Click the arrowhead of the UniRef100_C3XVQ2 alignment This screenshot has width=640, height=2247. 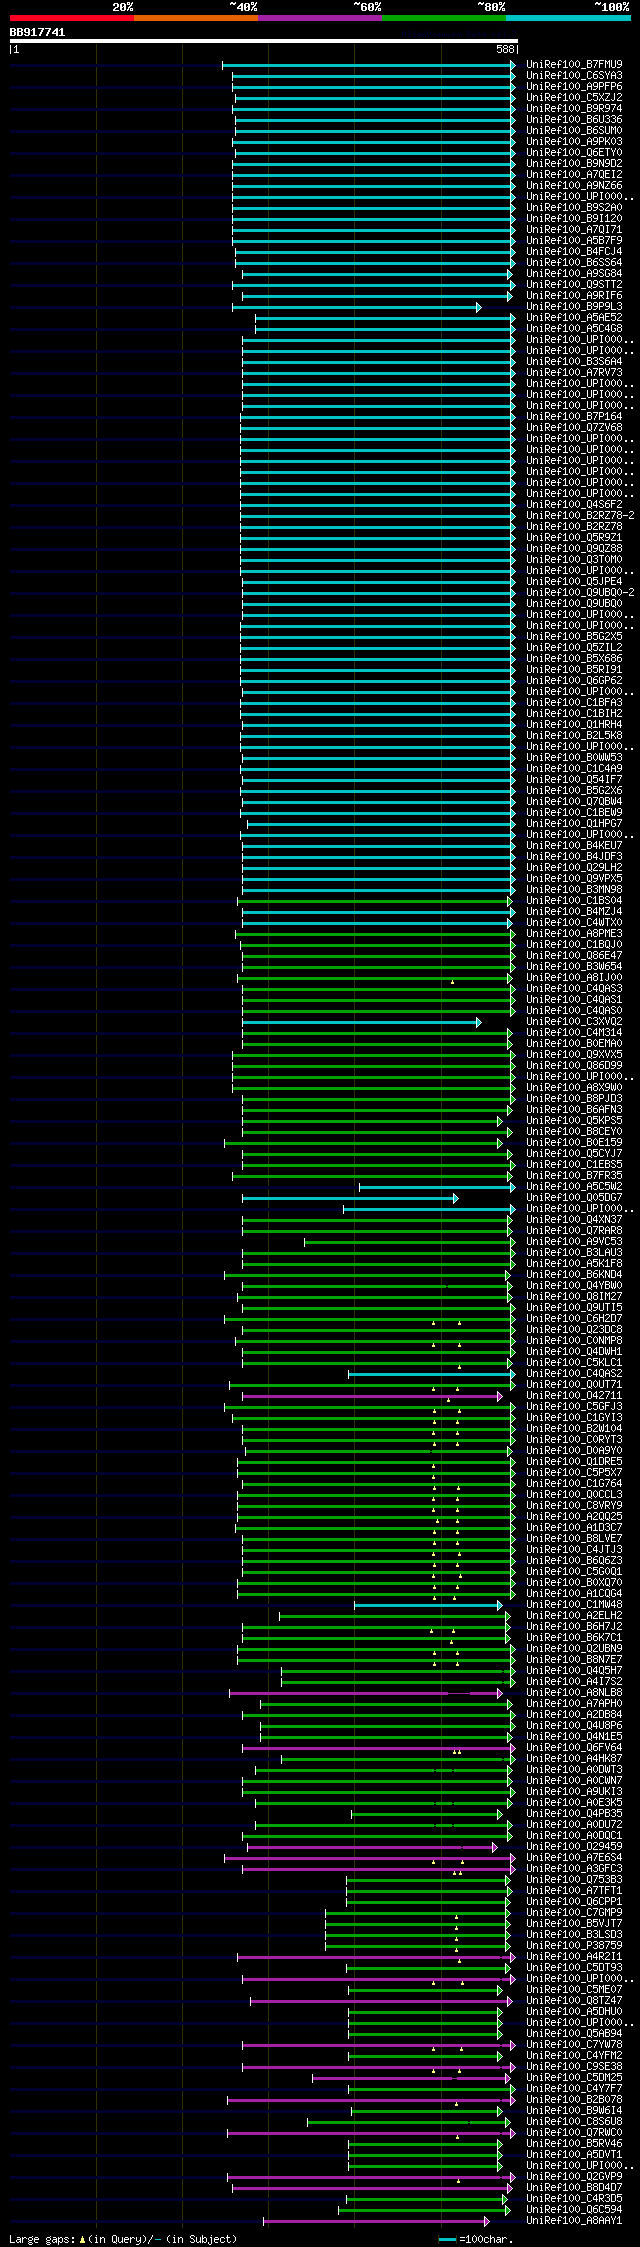(x=479, y=1022)
